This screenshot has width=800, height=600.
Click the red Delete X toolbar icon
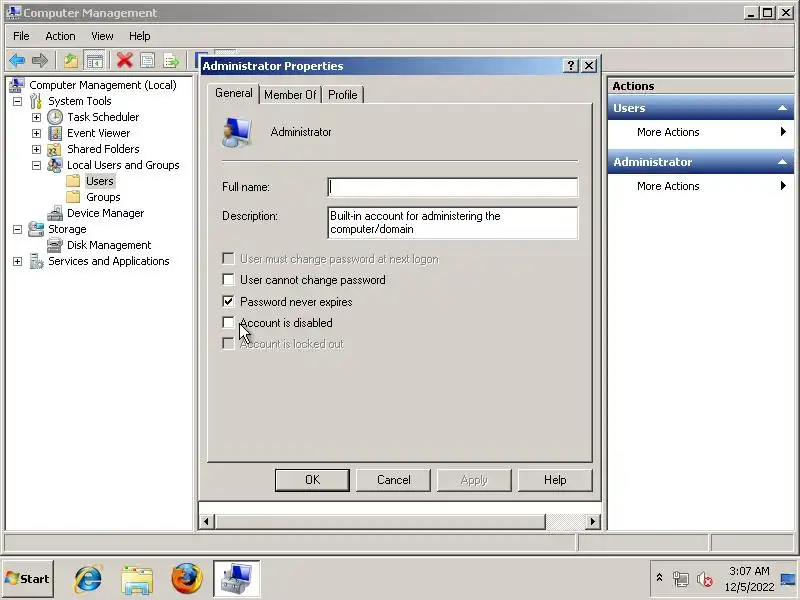point(124,60)
